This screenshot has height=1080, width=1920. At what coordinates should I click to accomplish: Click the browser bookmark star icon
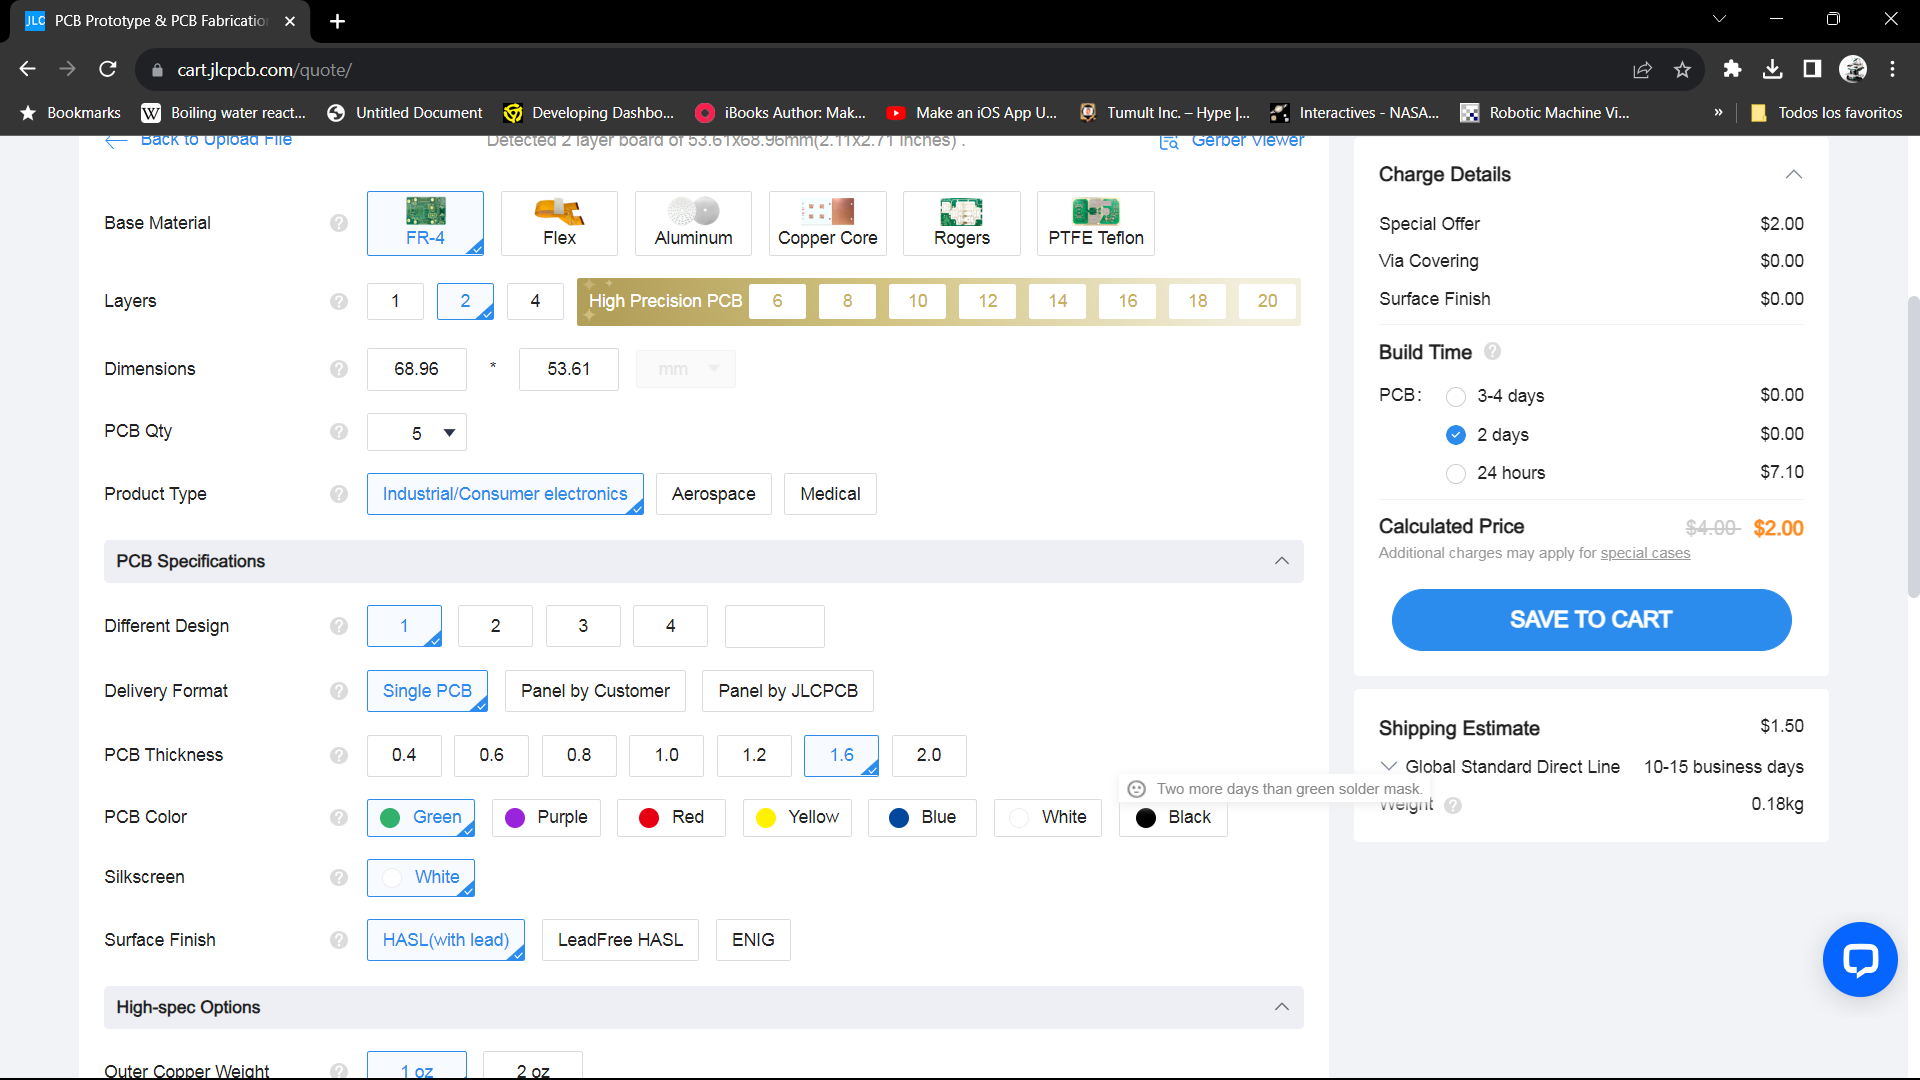click(1682, 70)
